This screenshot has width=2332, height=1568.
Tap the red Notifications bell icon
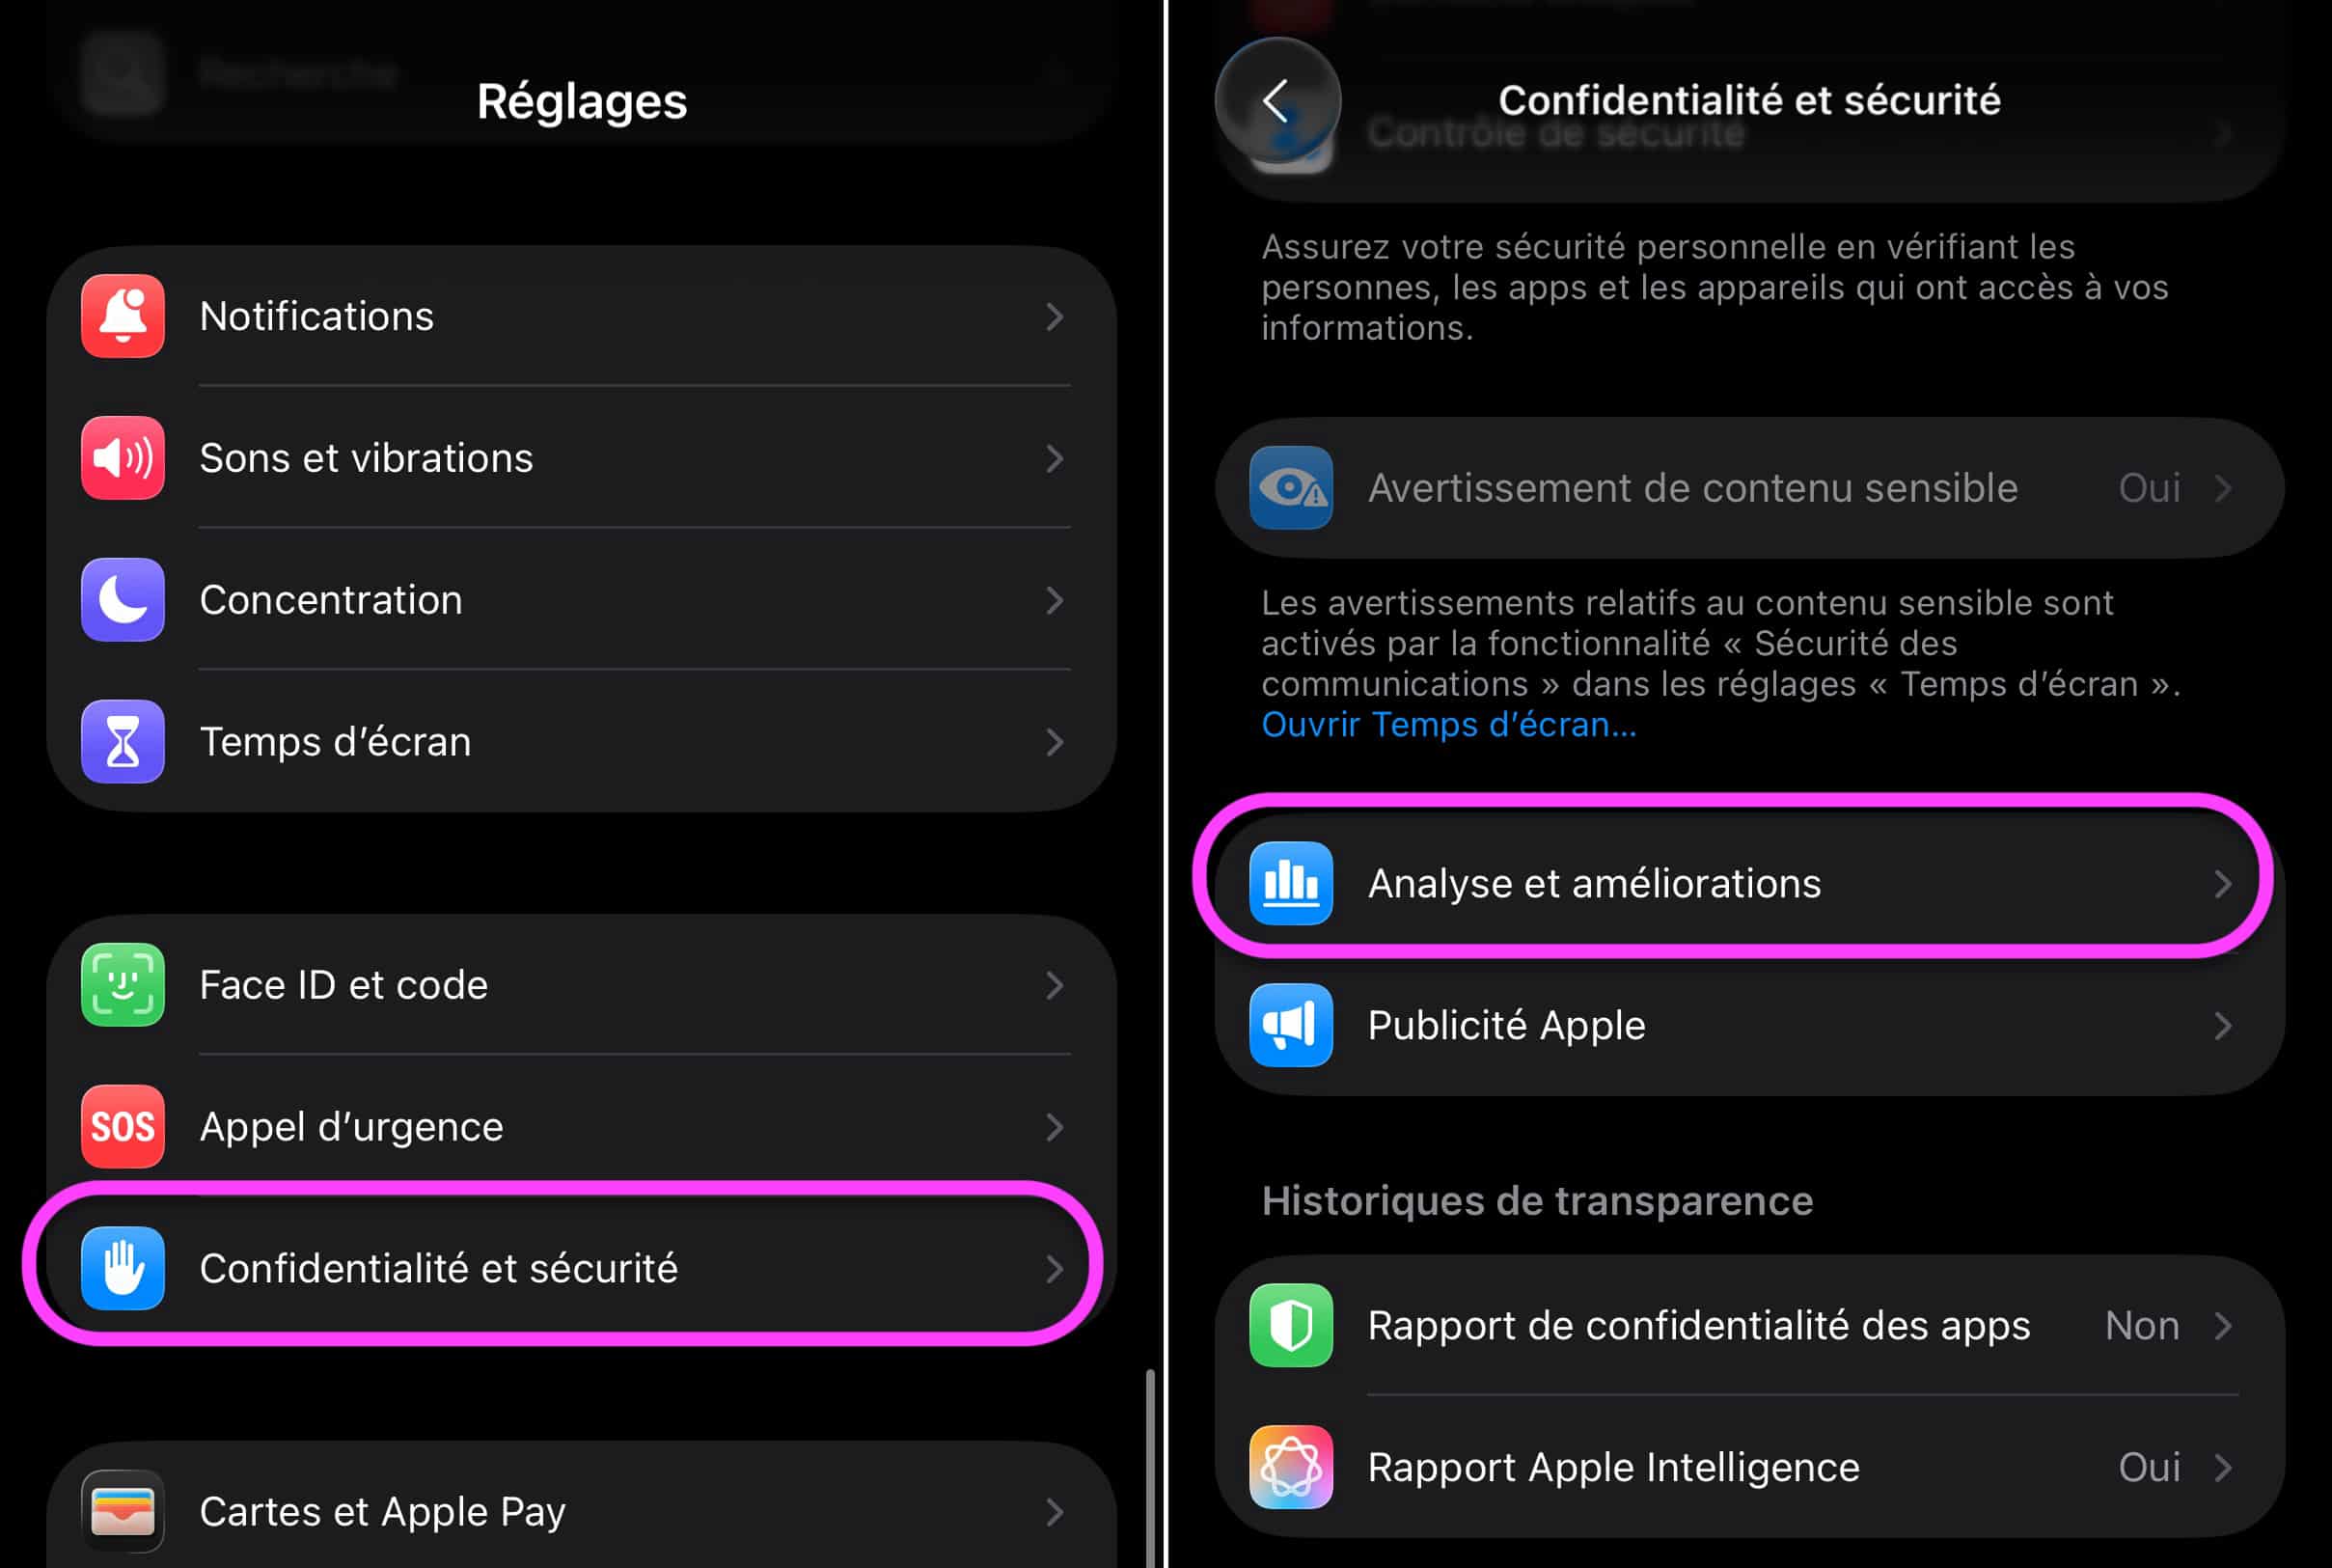click(123, 316)
